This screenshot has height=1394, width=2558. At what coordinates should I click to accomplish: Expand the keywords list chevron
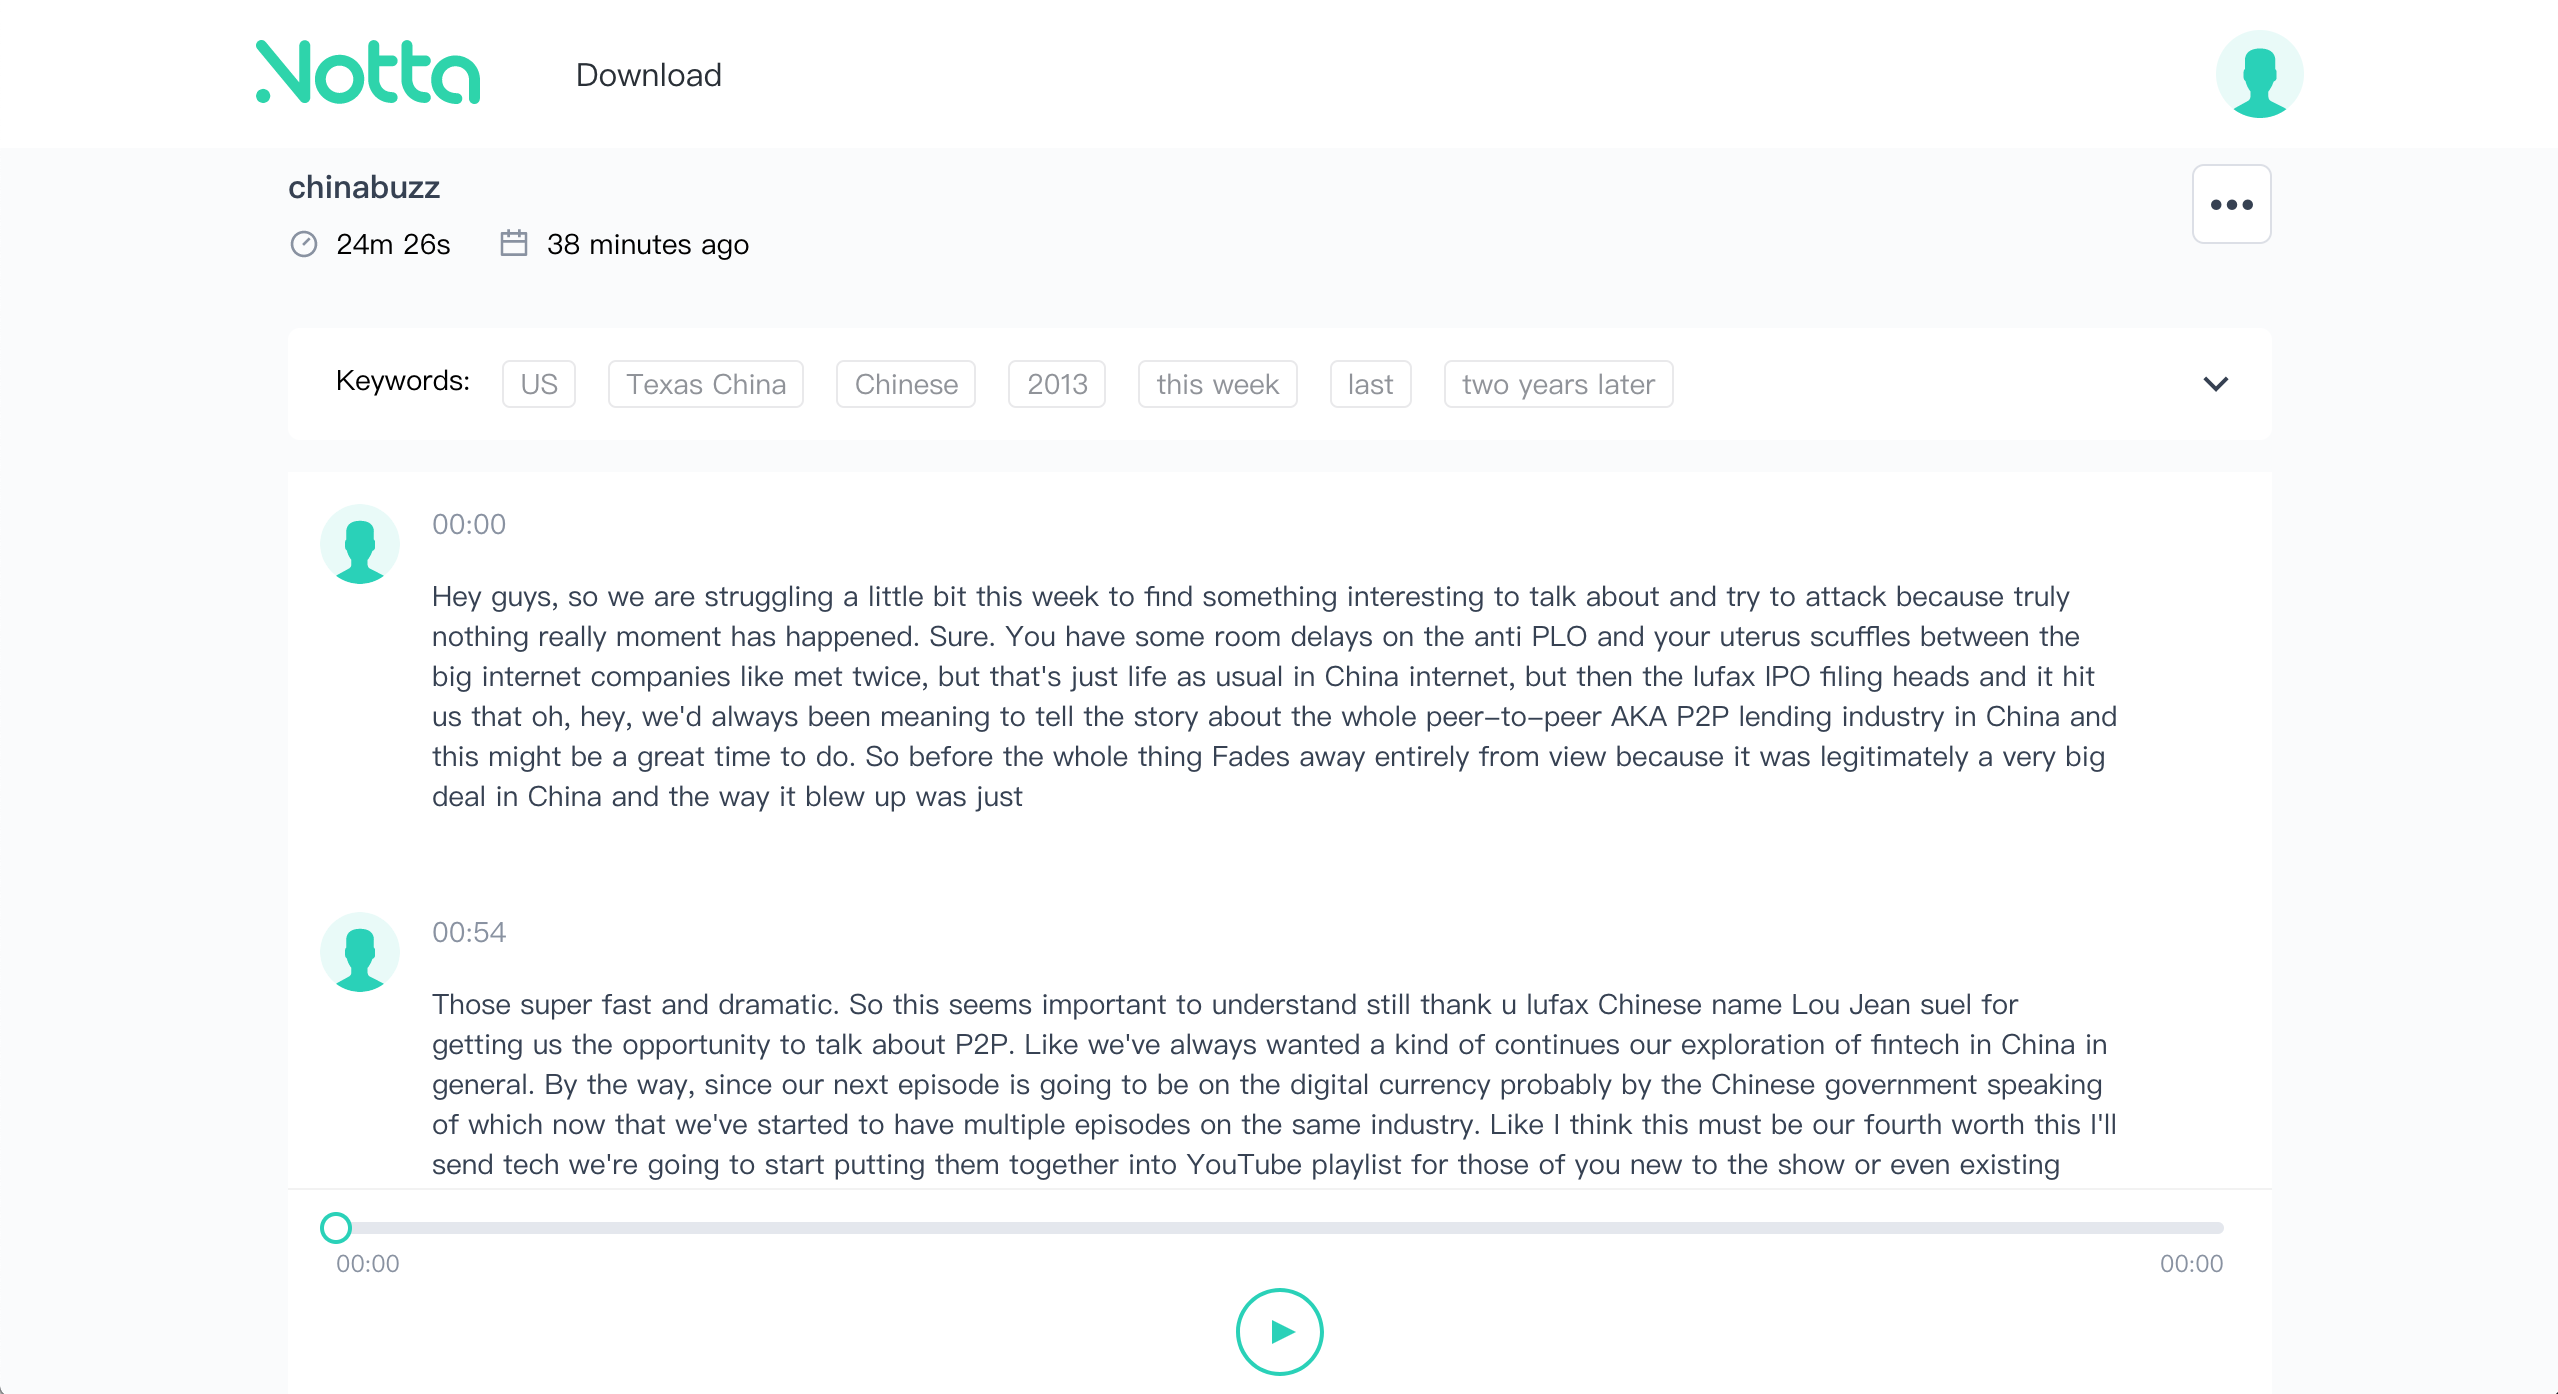2215,384
